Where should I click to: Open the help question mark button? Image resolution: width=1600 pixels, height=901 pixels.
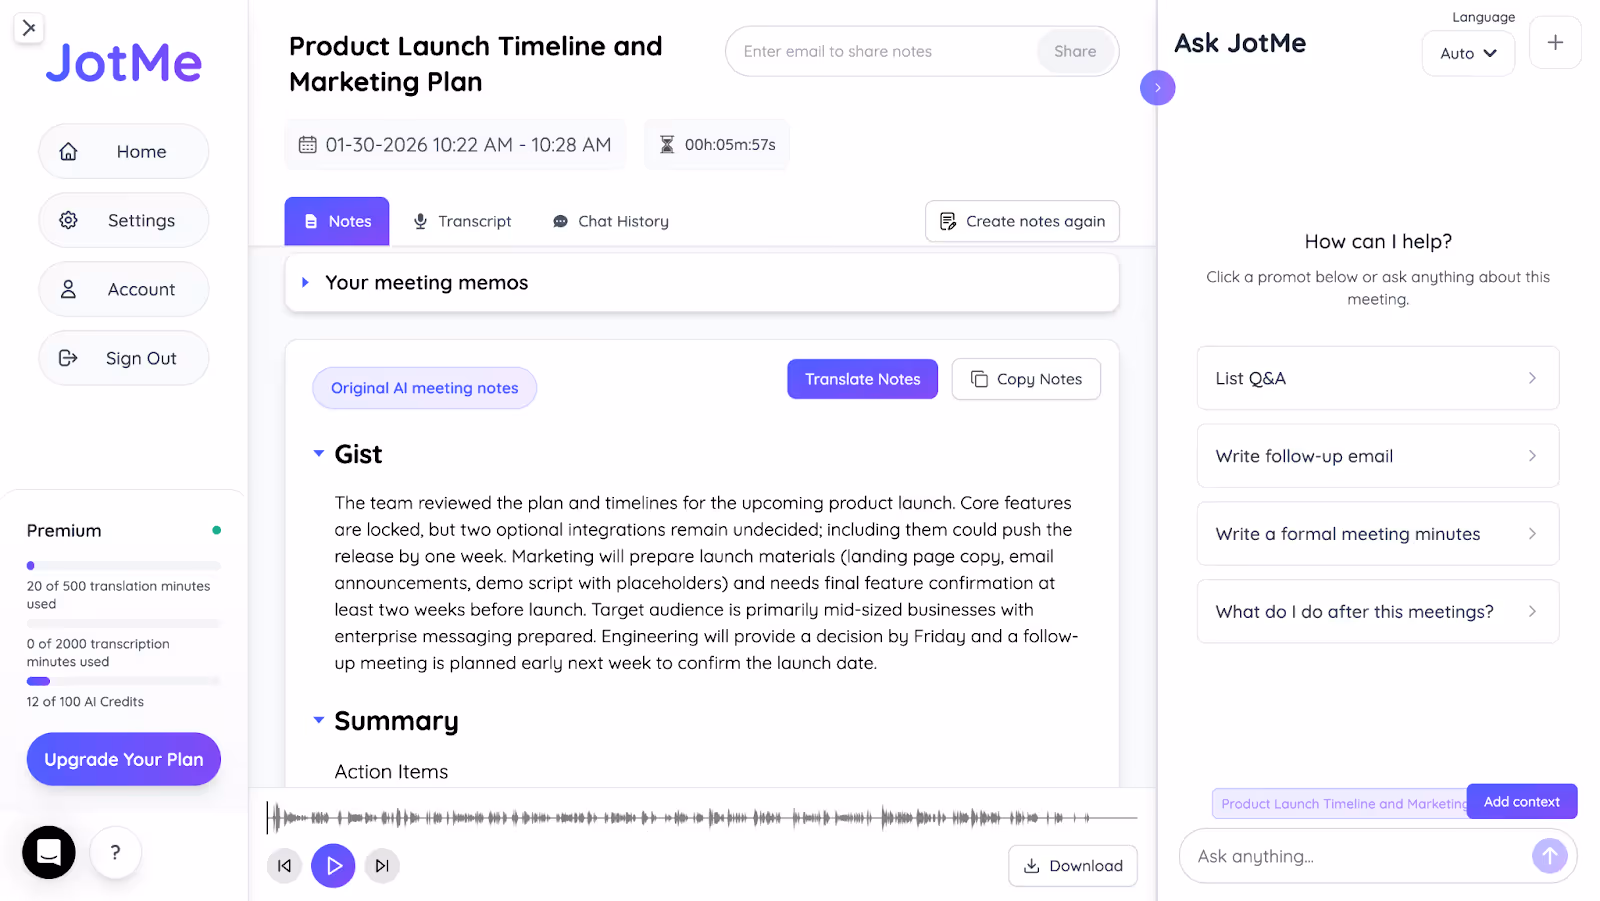coord(115,852)
